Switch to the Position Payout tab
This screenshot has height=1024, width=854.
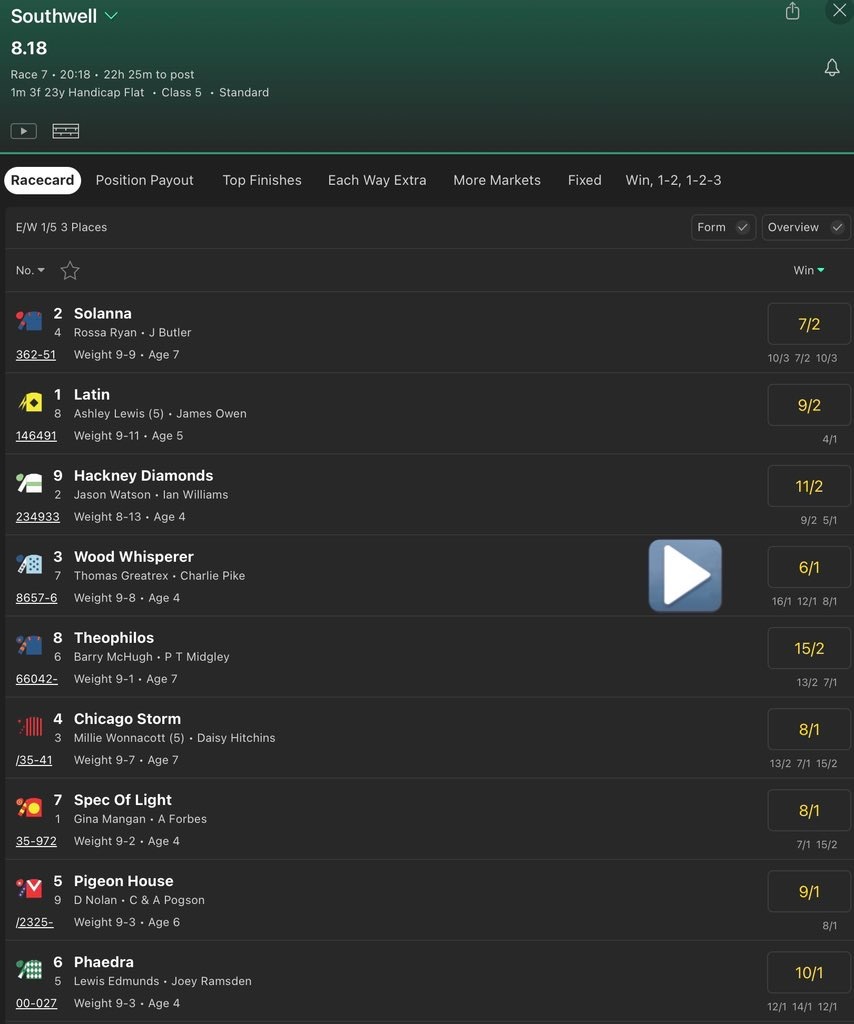pyautogui.click(x=145, y=180)
